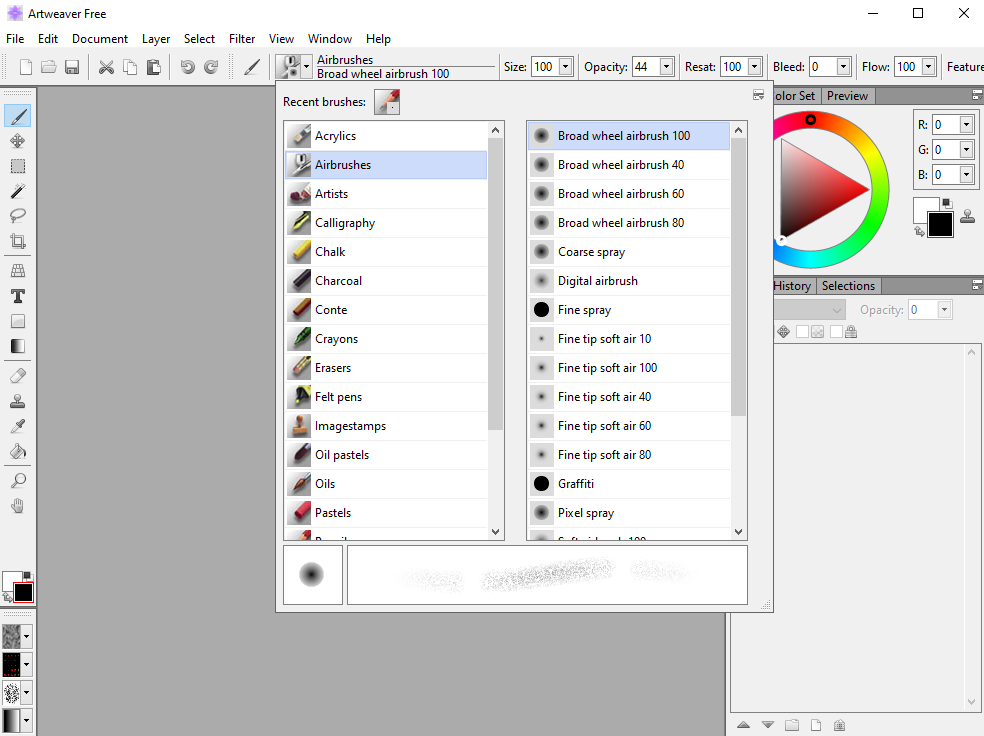Open the Resat dropdown
This screenshot has height=736, width=984.
coord(755,67)
